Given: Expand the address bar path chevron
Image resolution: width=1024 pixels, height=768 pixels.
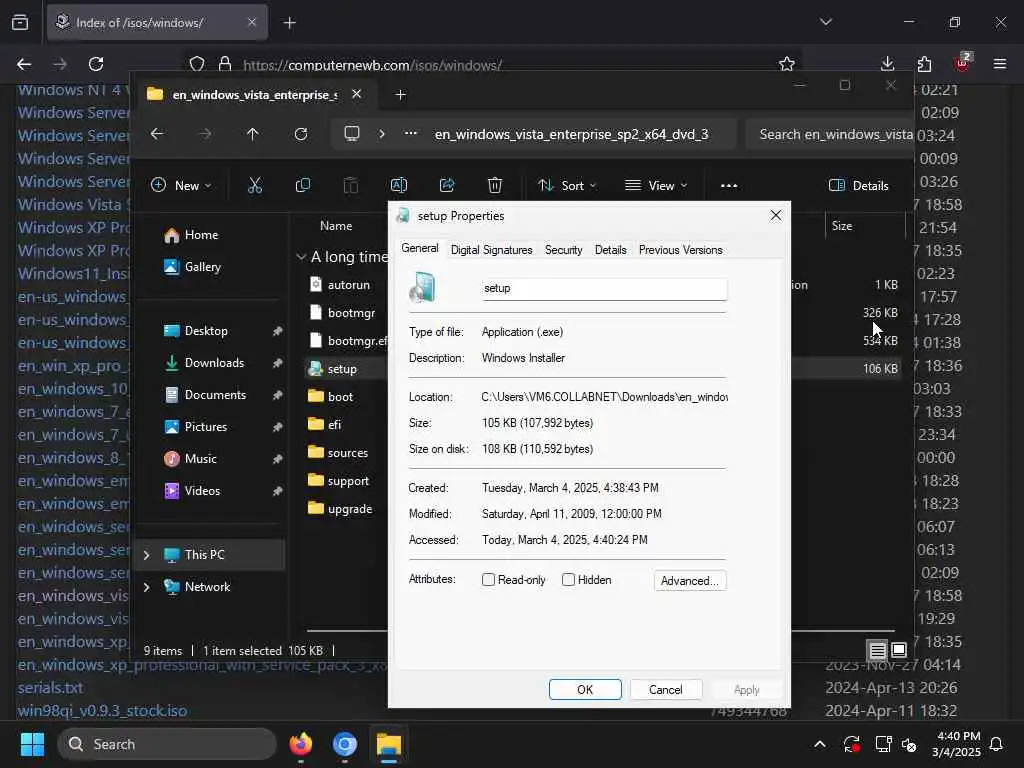Looking at the screenshot, I should click(x=382, y=134).
